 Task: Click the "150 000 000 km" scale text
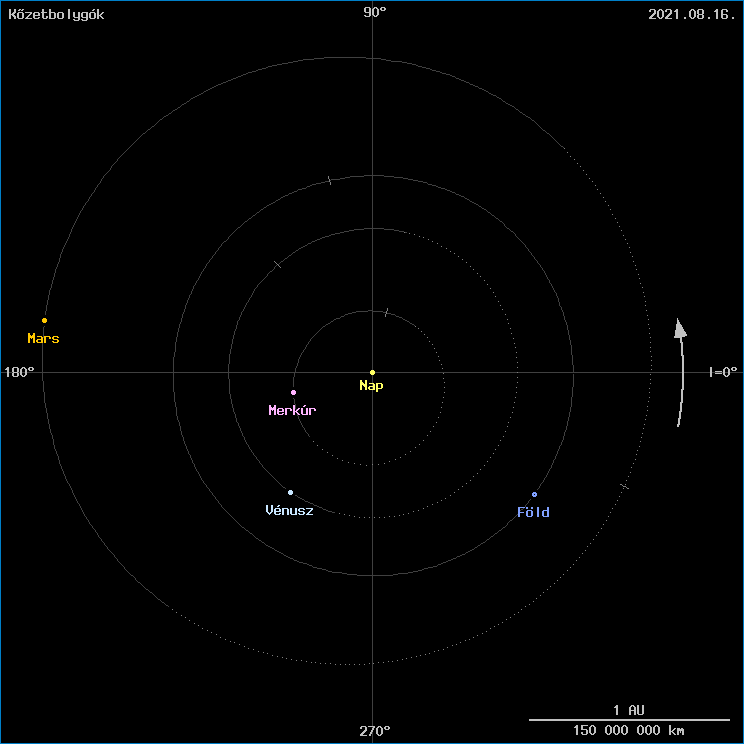tap(629, 730)
